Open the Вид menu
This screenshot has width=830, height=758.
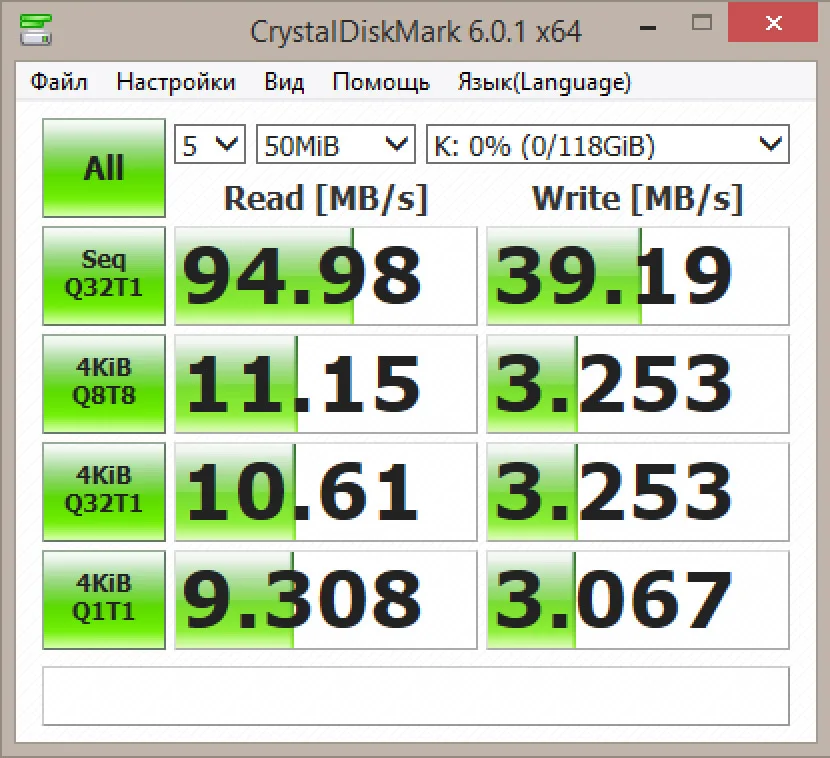pos(284,82)
